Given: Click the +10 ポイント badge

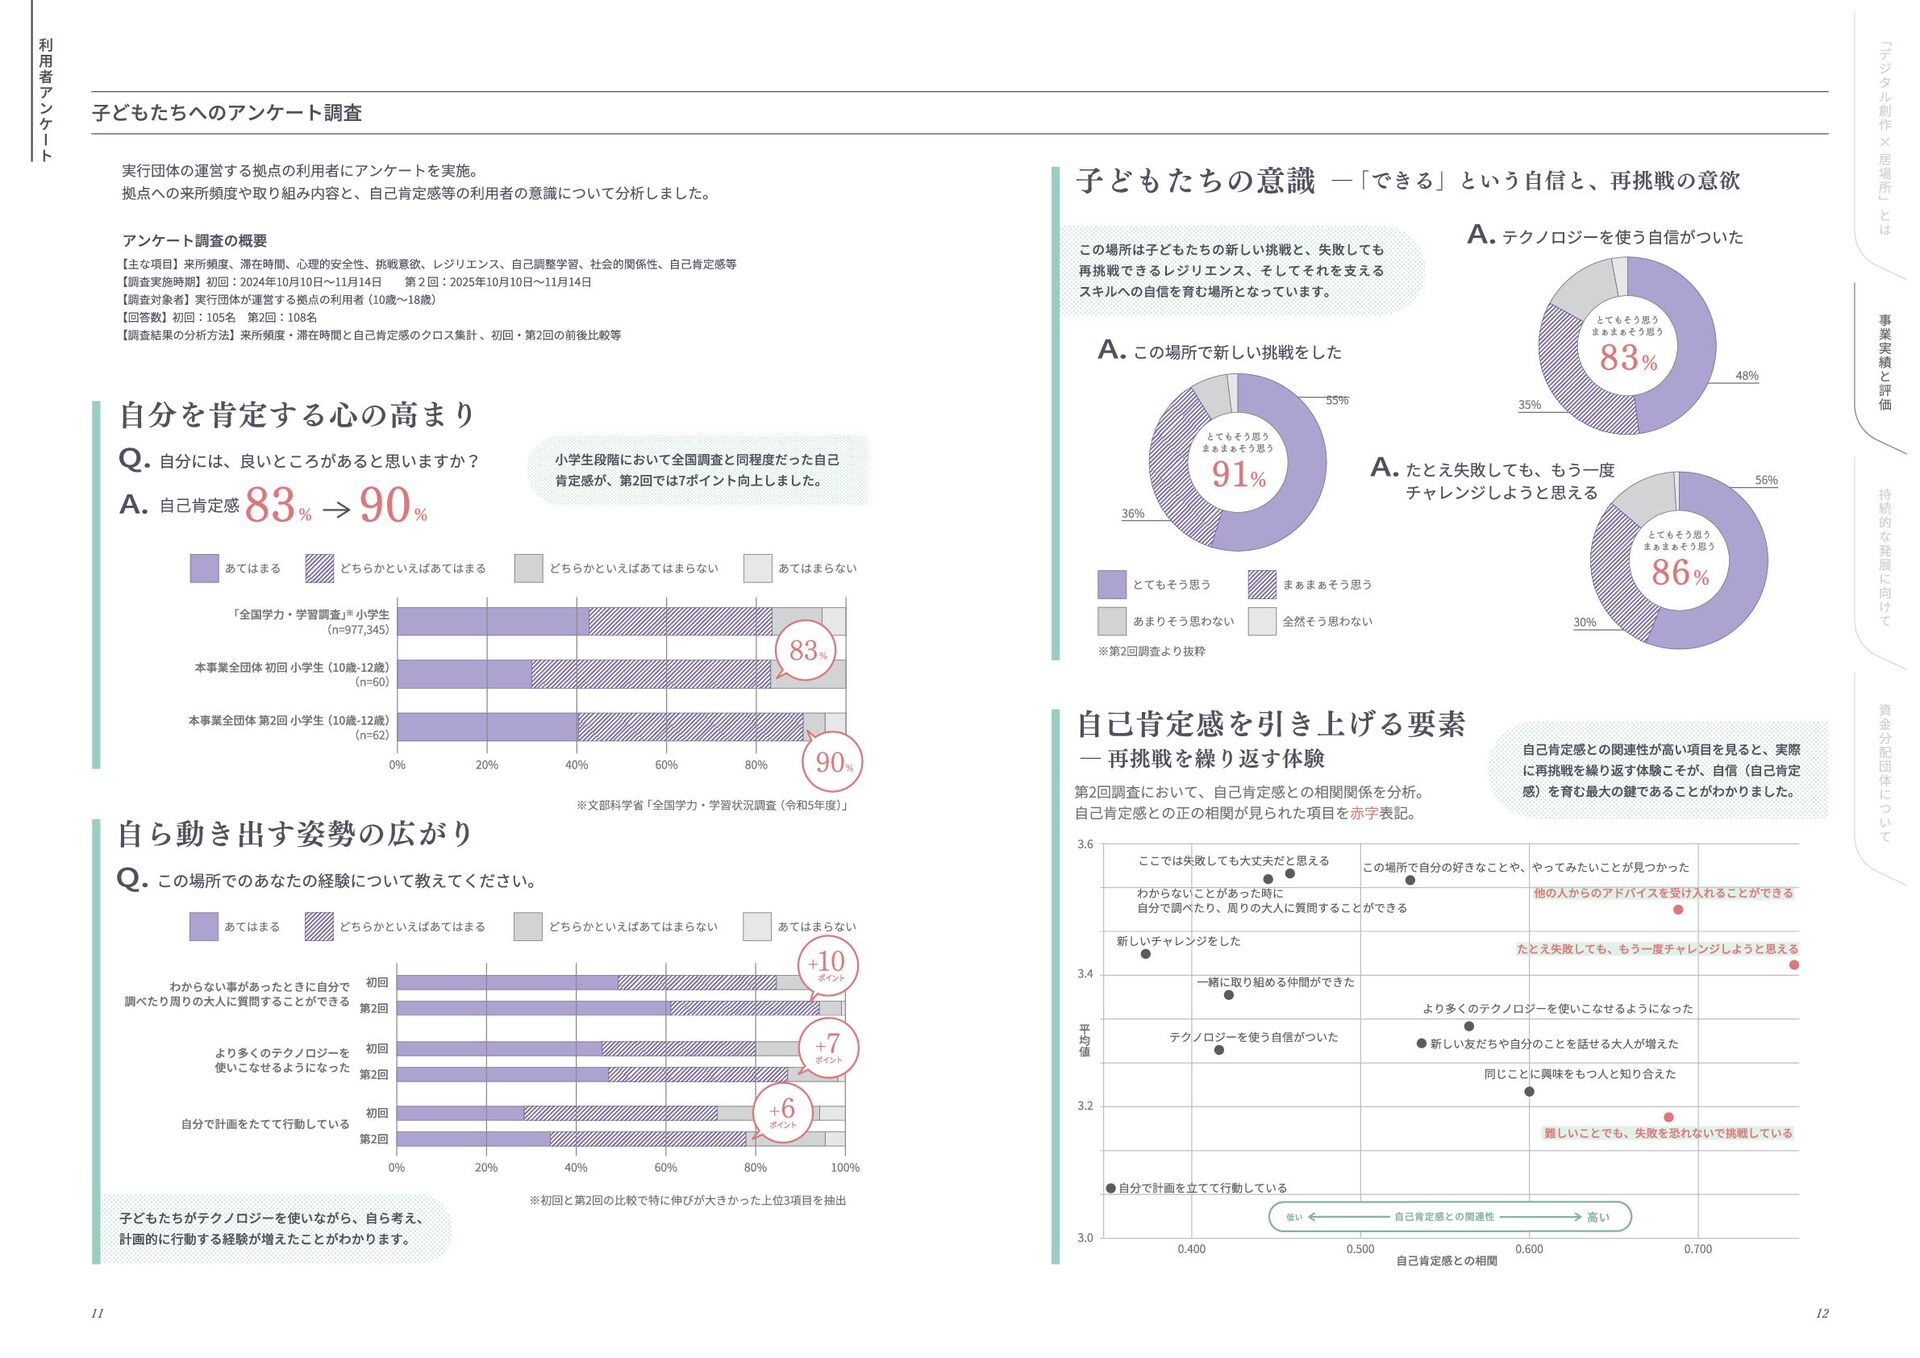Looking at the screenshot, I should (x=828, y=965).
